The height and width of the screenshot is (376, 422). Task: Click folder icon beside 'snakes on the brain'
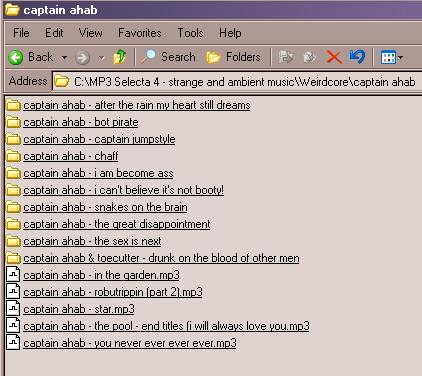[13, 207]
